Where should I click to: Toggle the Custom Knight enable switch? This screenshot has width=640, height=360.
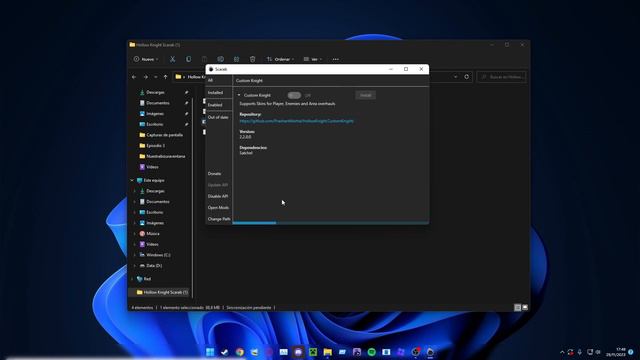294,95
